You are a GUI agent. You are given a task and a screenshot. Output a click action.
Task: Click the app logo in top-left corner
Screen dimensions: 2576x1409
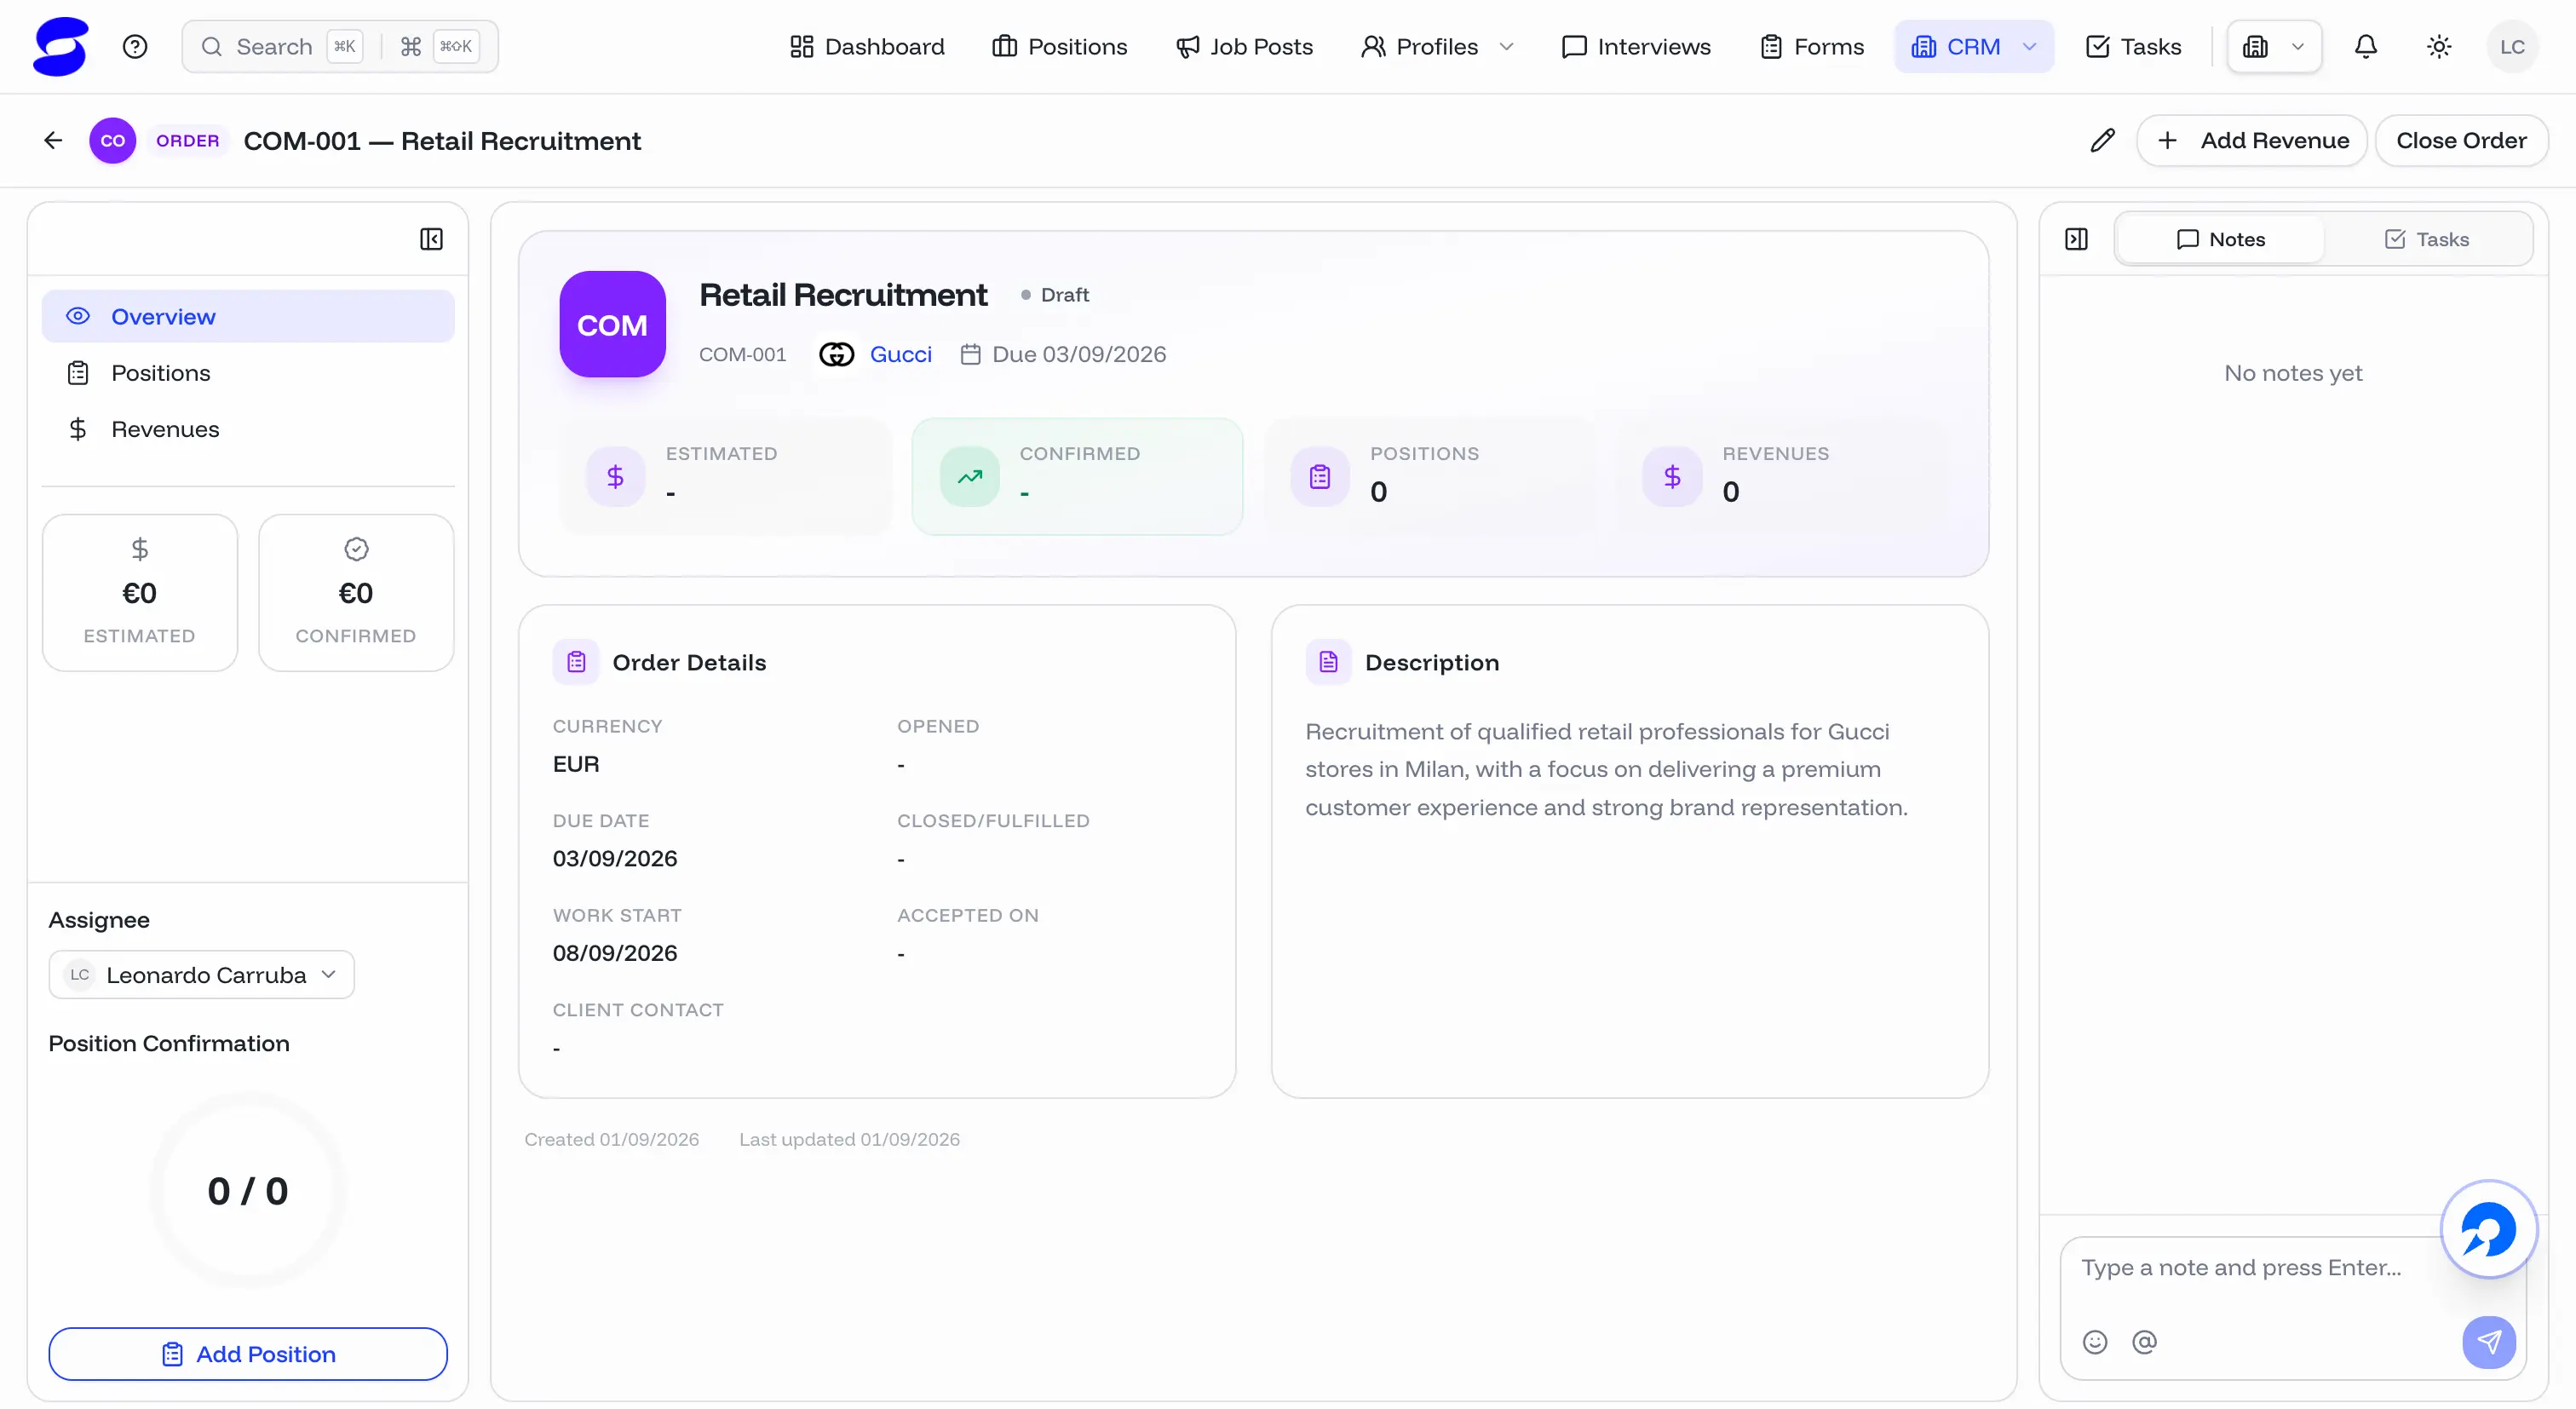click(60, 46)
